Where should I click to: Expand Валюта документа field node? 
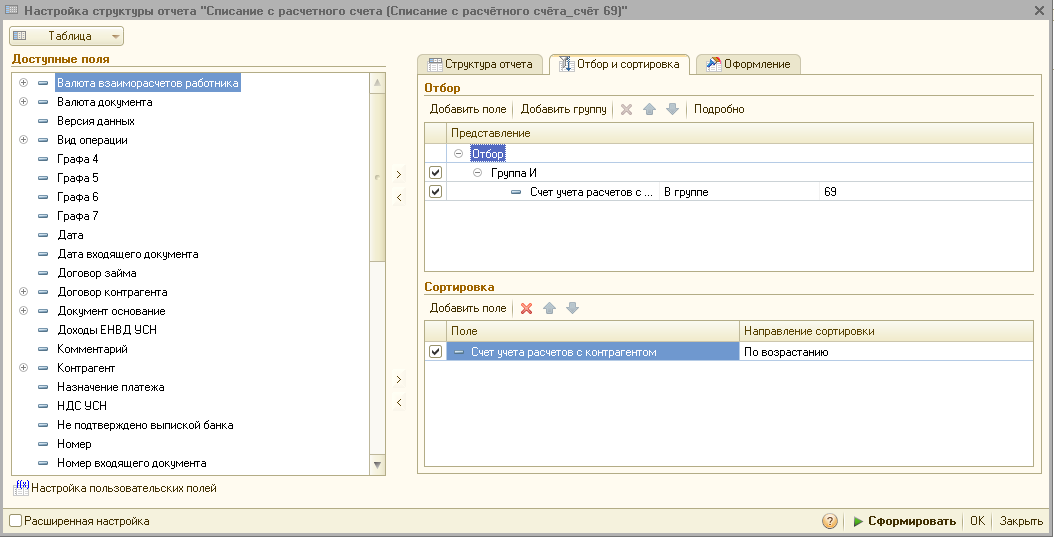23,102
